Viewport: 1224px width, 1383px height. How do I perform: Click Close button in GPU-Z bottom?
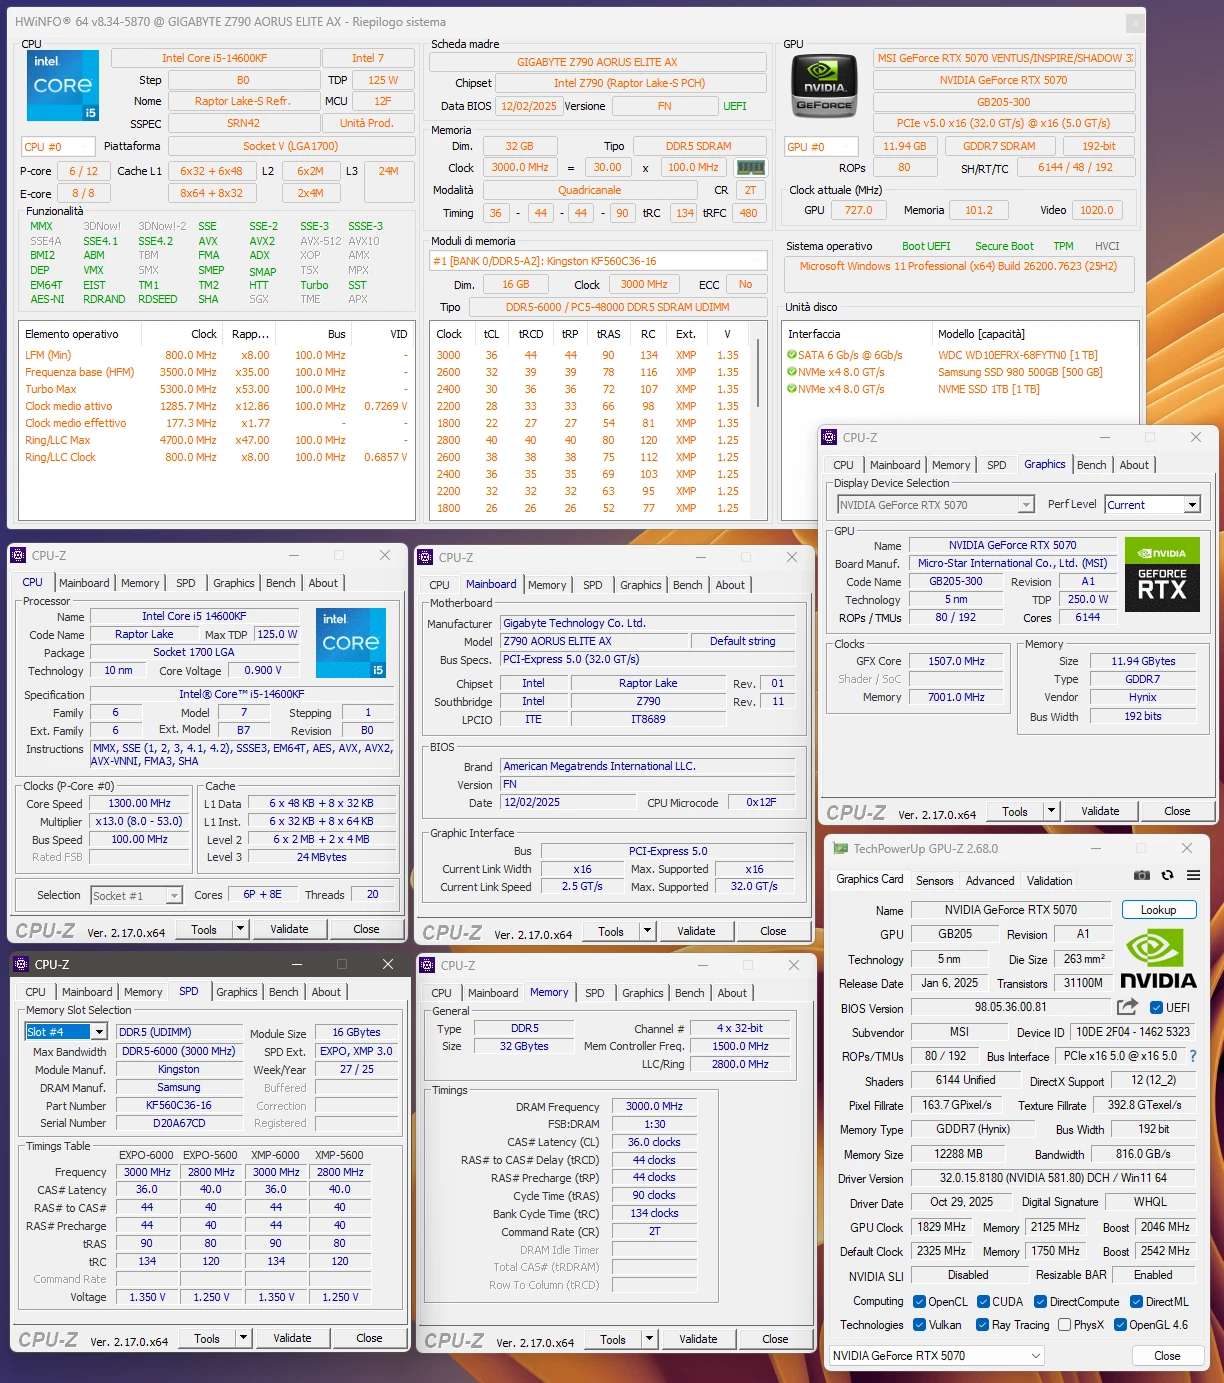[1167, 1356]
